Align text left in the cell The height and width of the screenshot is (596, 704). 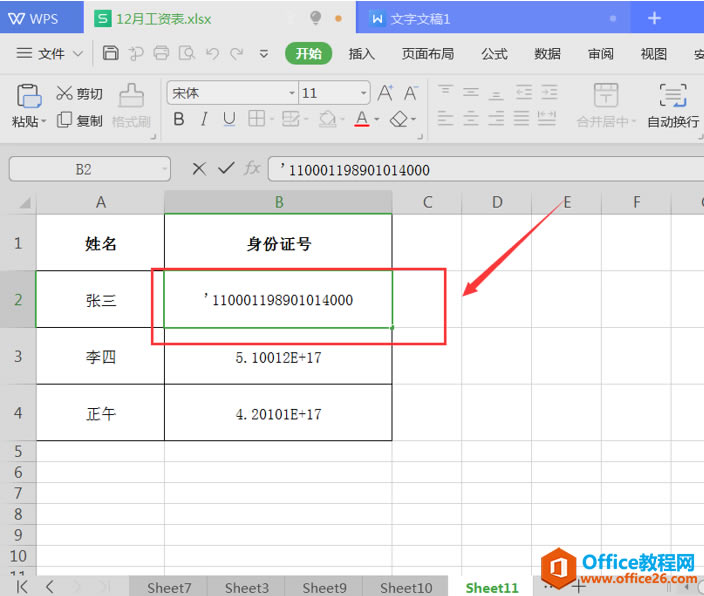coord(445,118)
